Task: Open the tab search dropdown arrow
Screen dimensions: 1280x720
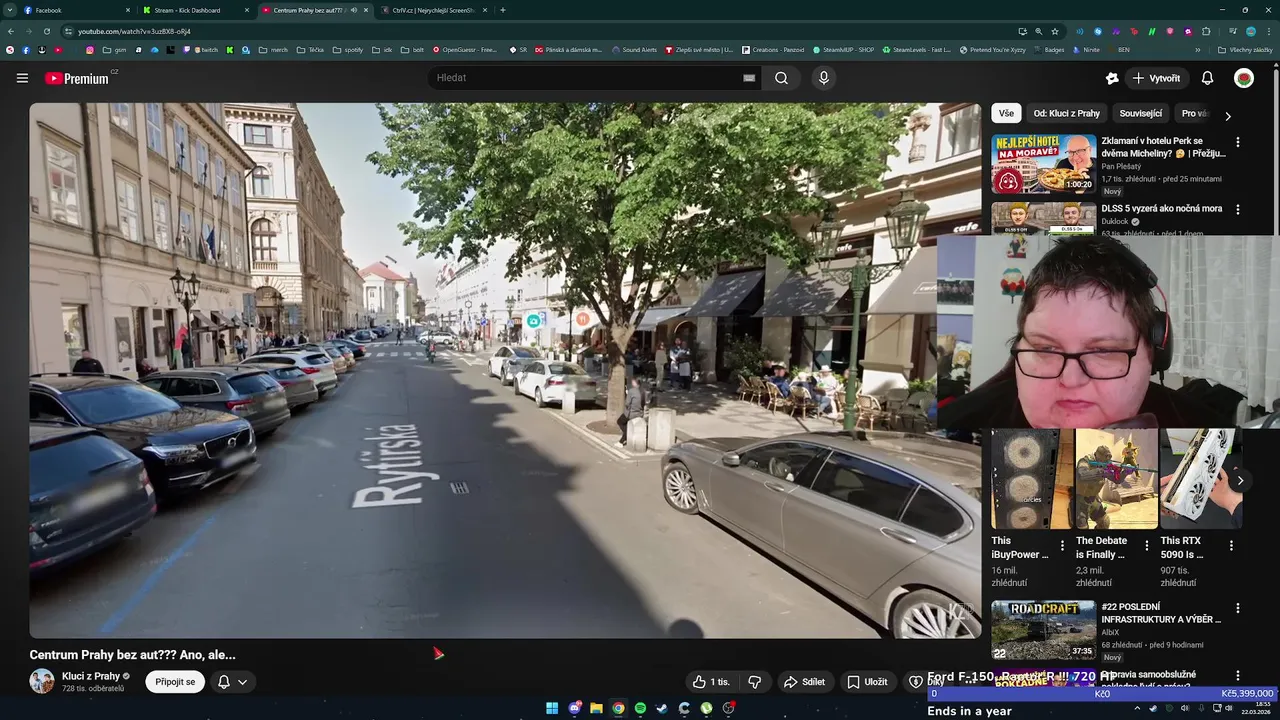Action: 10,10
